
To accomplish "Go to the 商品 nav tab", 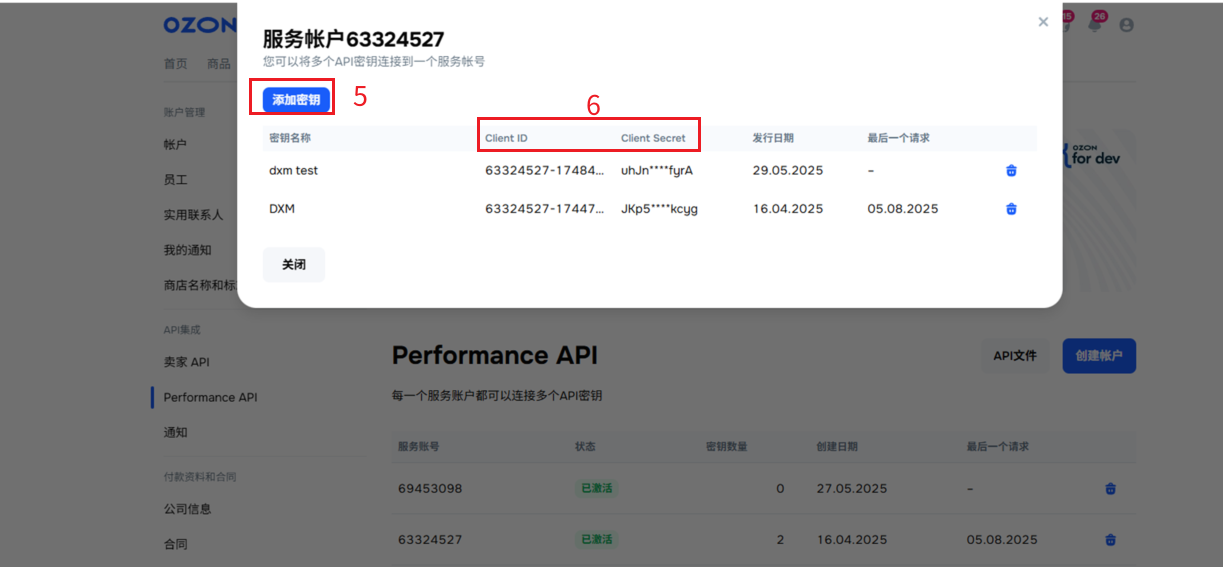I will coord(218,64).
